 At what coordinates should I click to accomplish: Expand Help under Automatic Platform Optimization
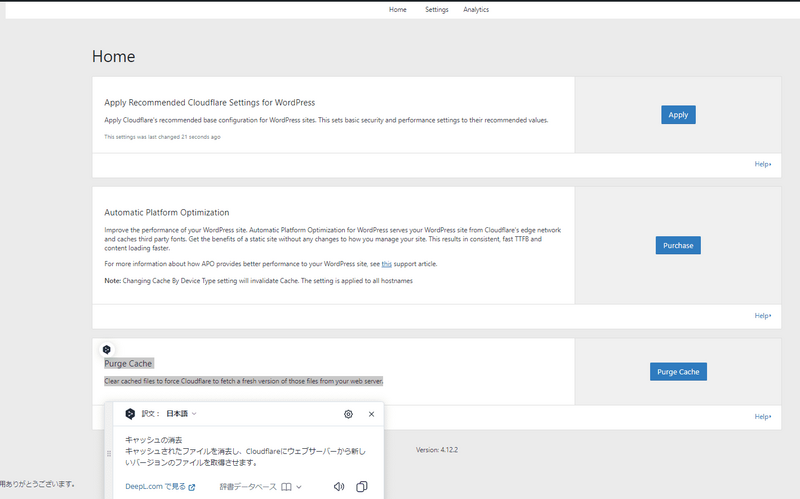click(x=763, y=316)
